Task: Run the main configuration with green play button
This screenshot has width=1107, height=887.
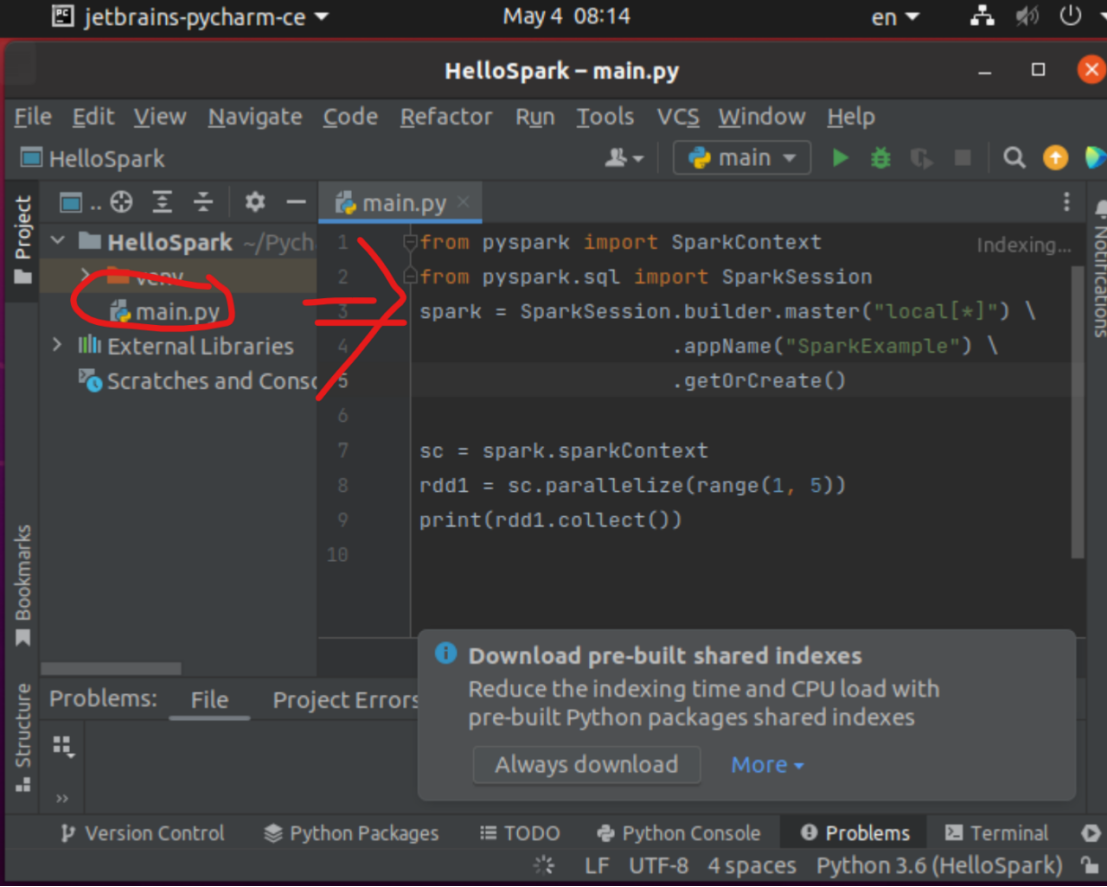Action: [839, 157]
